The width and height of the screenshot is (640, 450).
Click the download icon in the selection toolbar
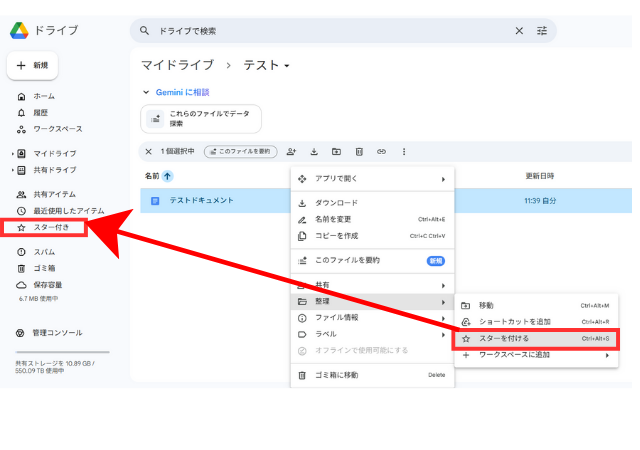click(314, 152)
